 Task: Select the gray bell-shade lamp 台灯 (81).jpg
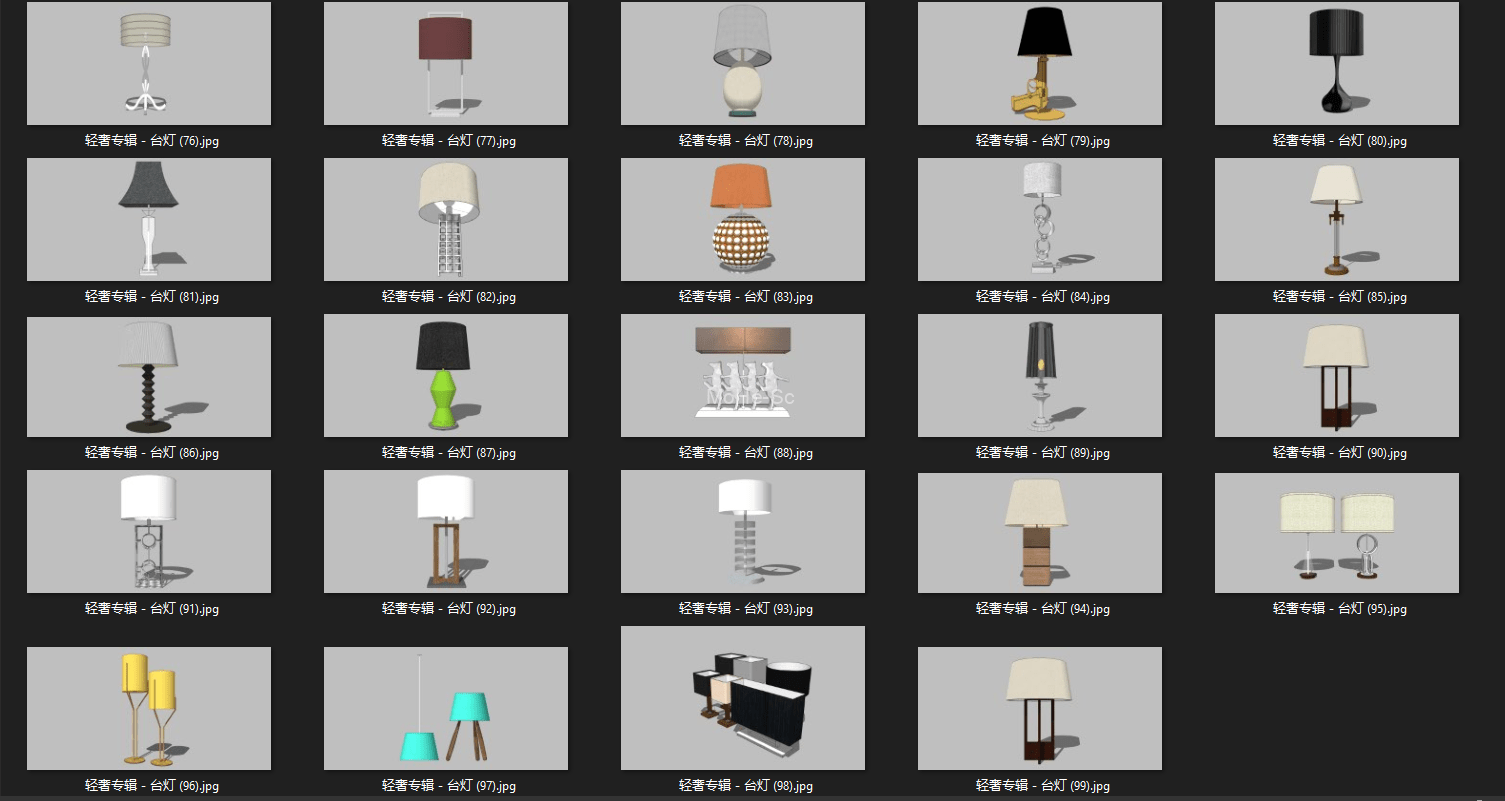coord(148,218)
